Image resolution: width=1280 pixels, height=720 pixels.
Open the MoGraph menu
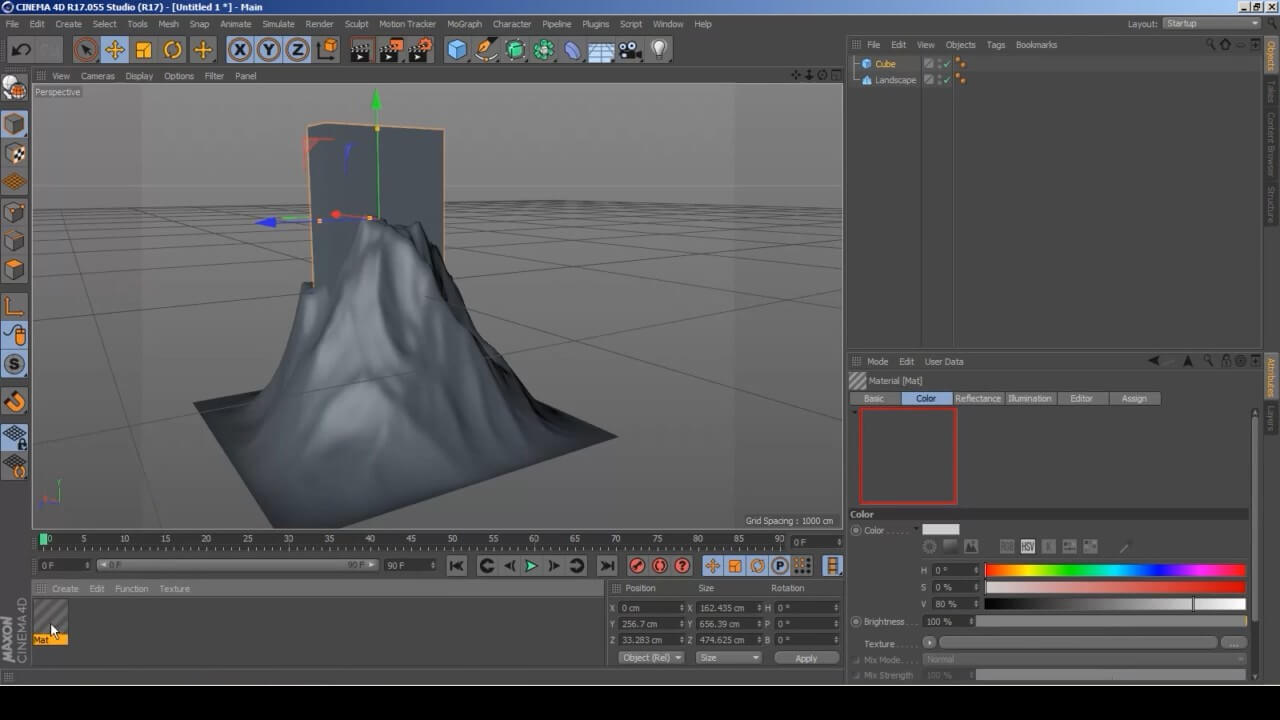(464, 24)
